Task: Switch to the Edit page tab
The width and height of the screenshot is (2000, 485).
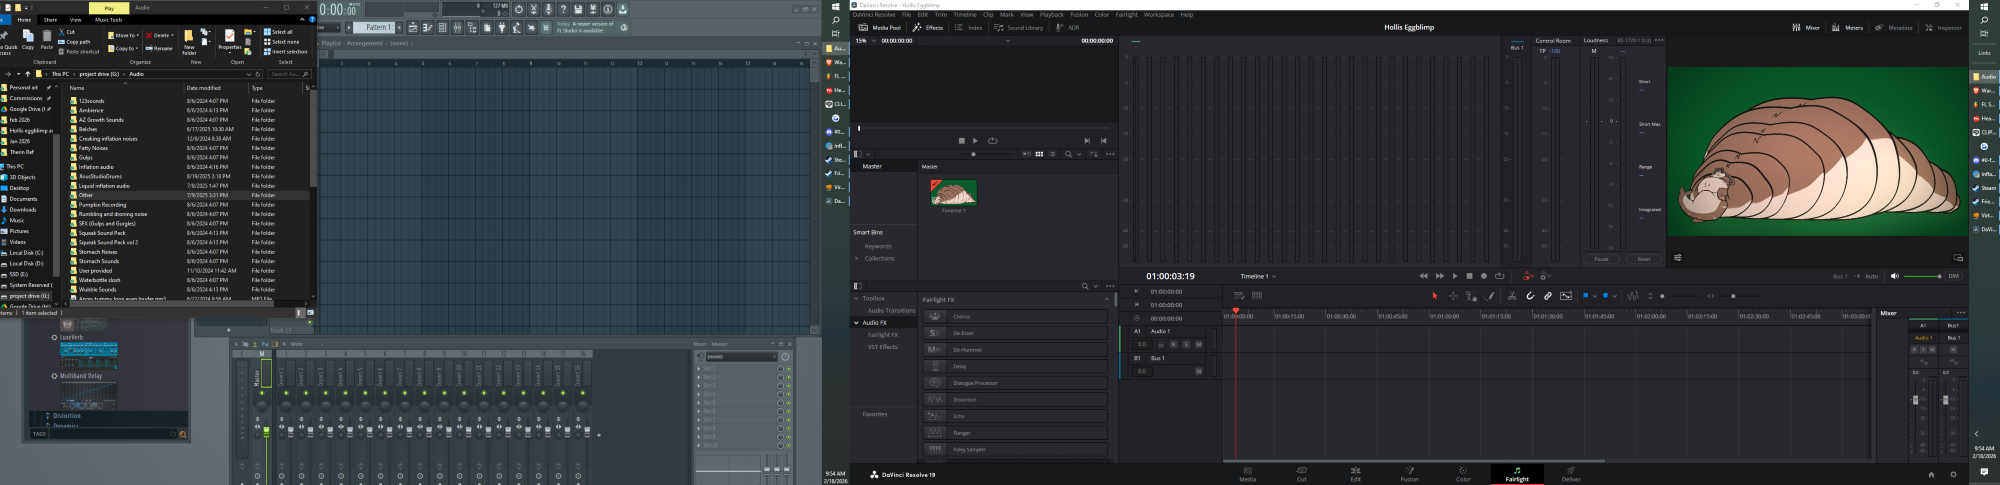Action: (1355, 474)
